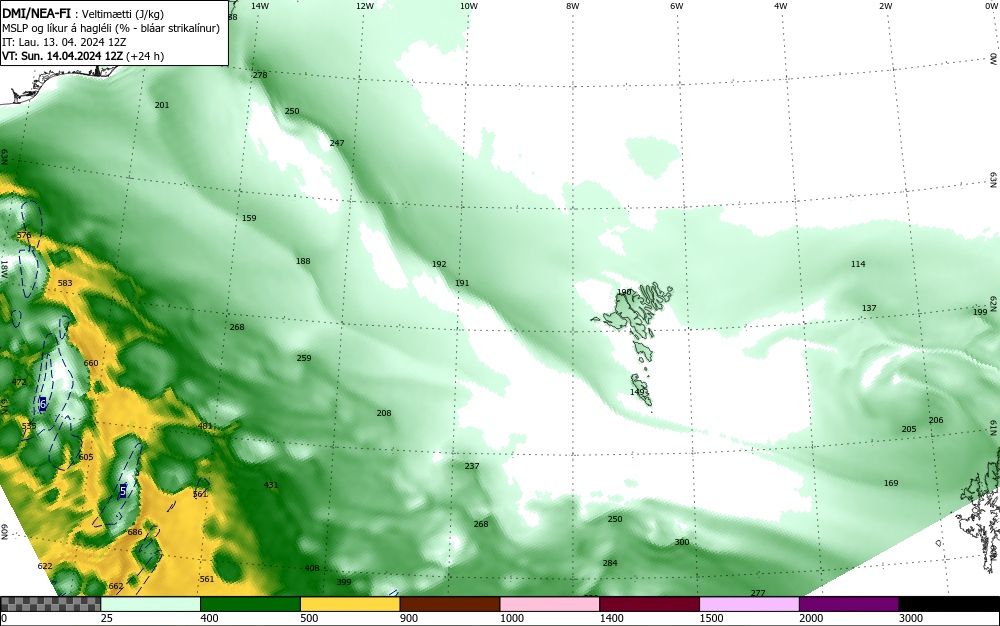Click the CAPE value '605' on the map

(85, 457)
